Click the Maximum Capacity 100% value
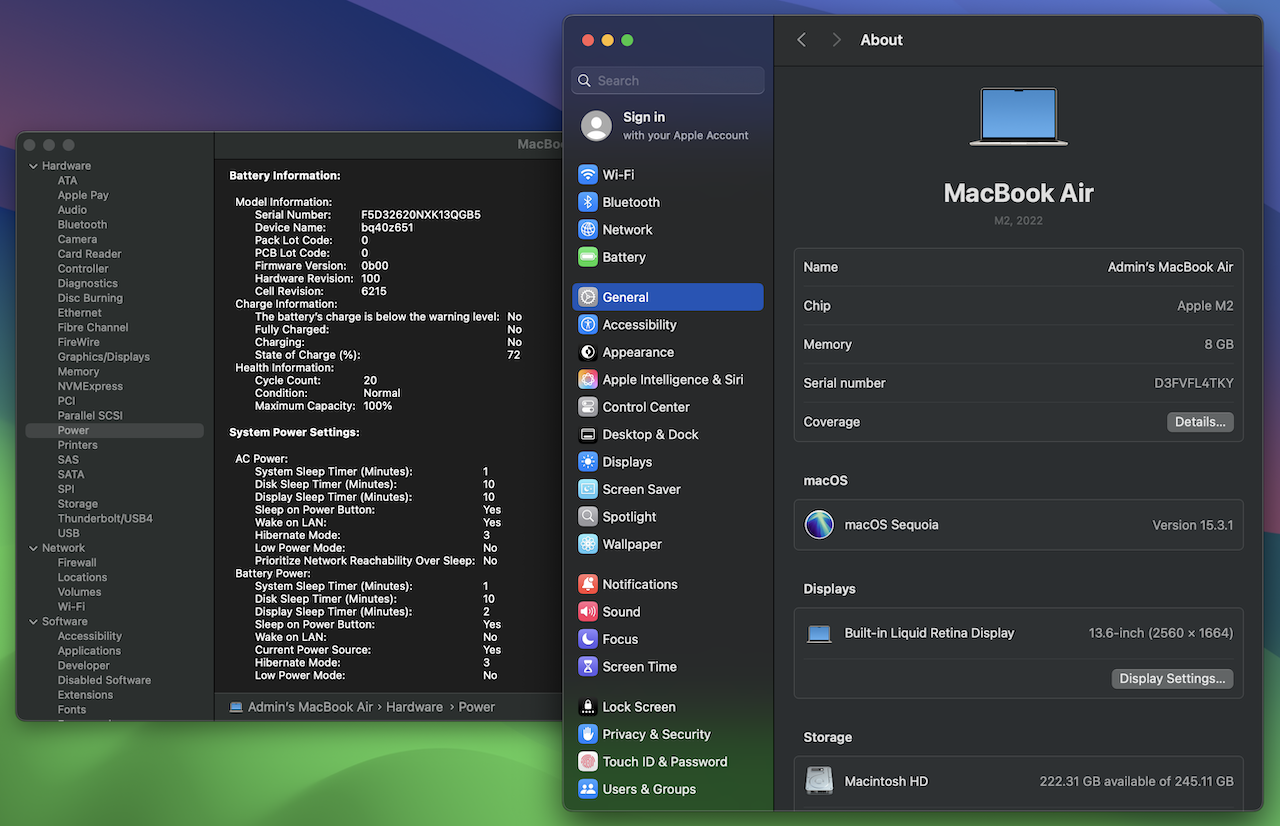The image size is (1280, 826). [378, 406]
